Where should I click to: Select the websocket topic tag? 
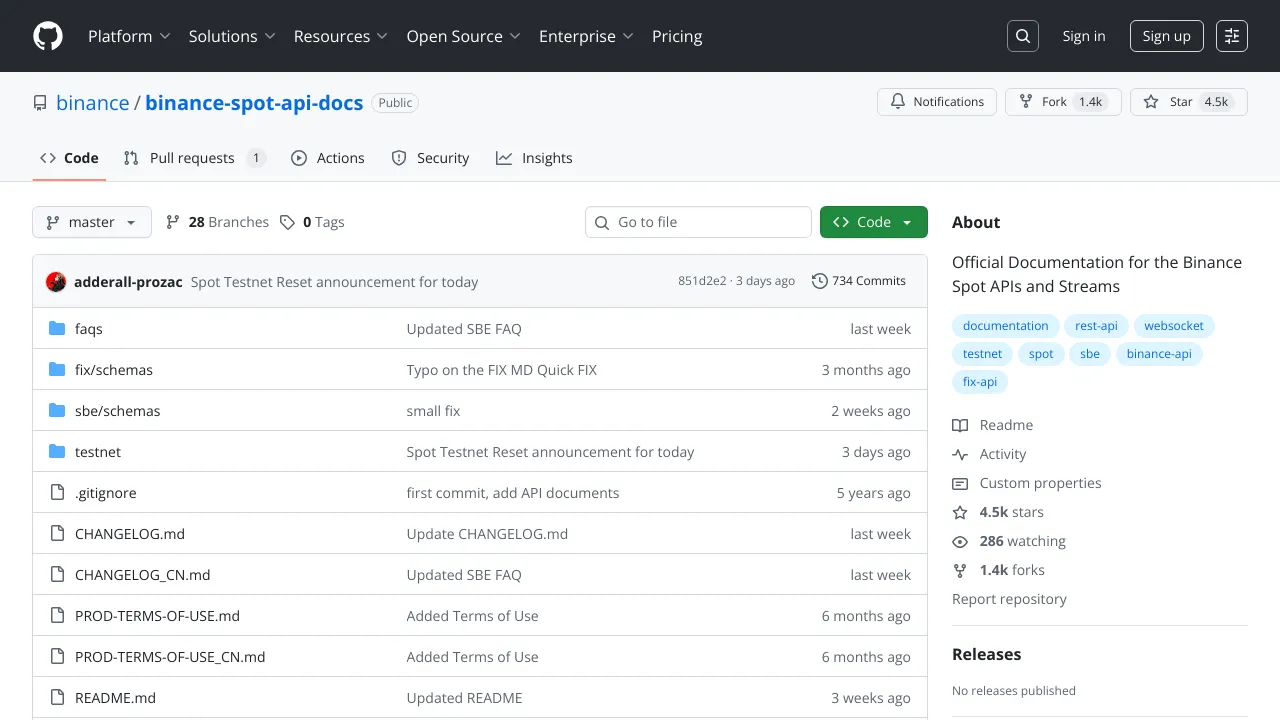coord(1174,326)
